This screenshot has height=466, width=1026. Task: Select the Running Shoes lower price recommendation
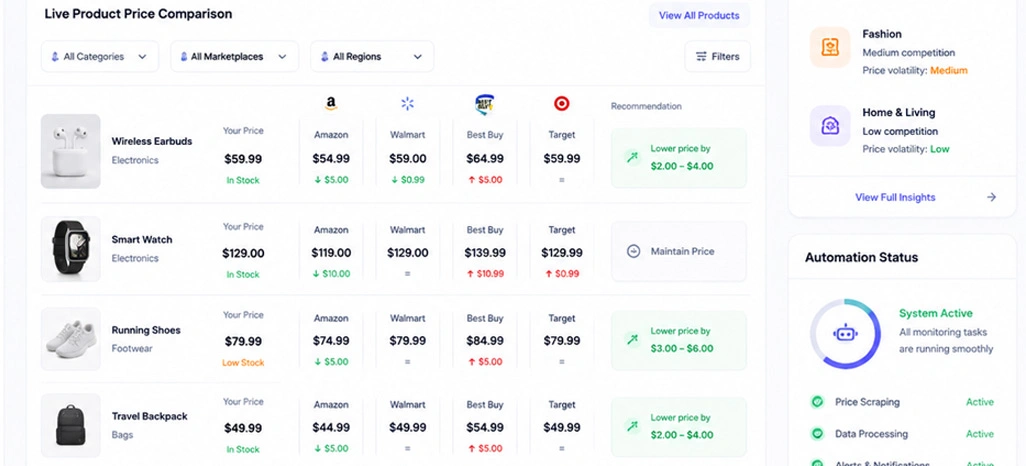click(x=679, y=340)
